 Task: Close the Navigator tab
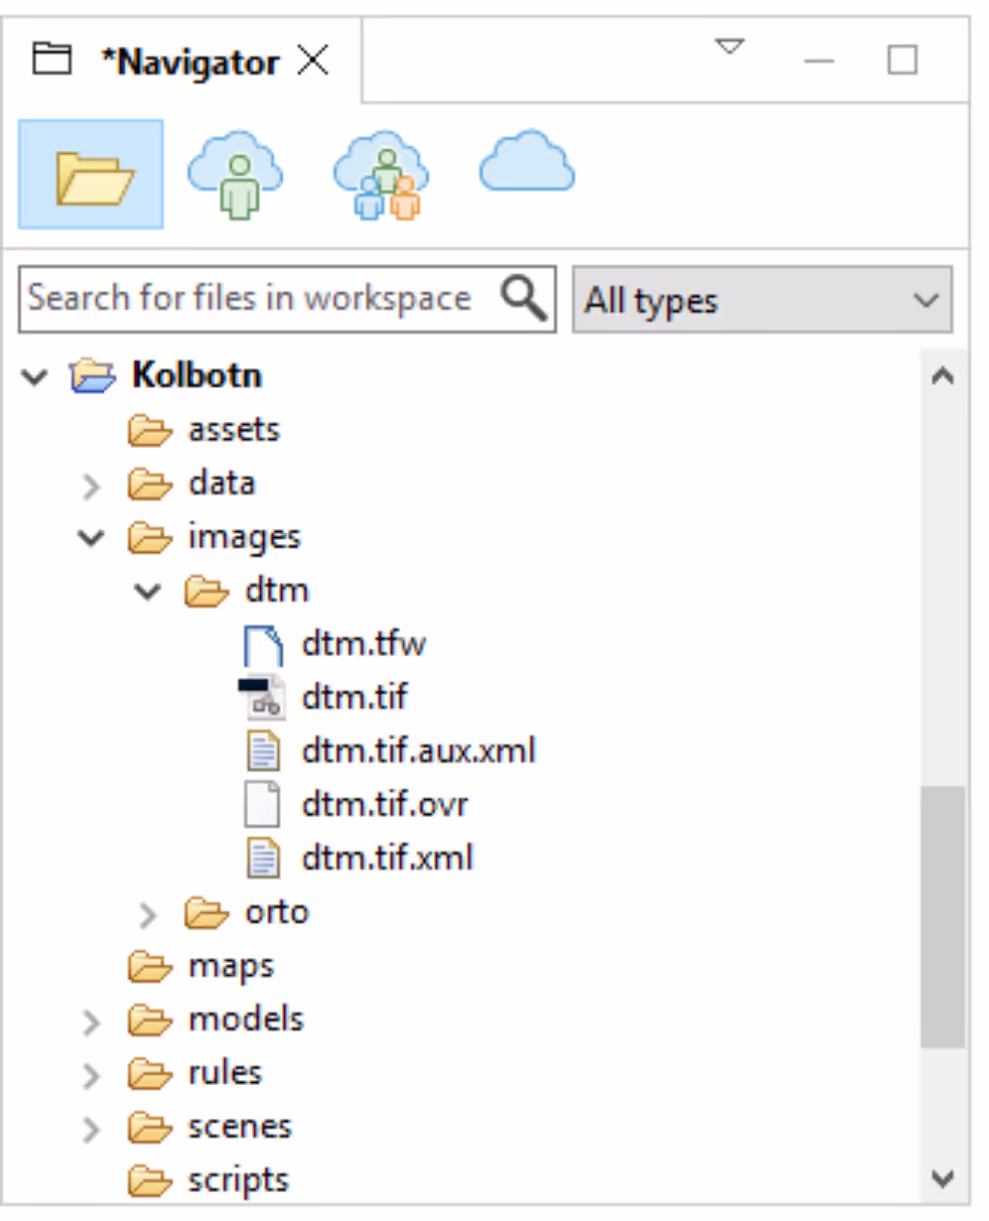click(x=314, y=61)
